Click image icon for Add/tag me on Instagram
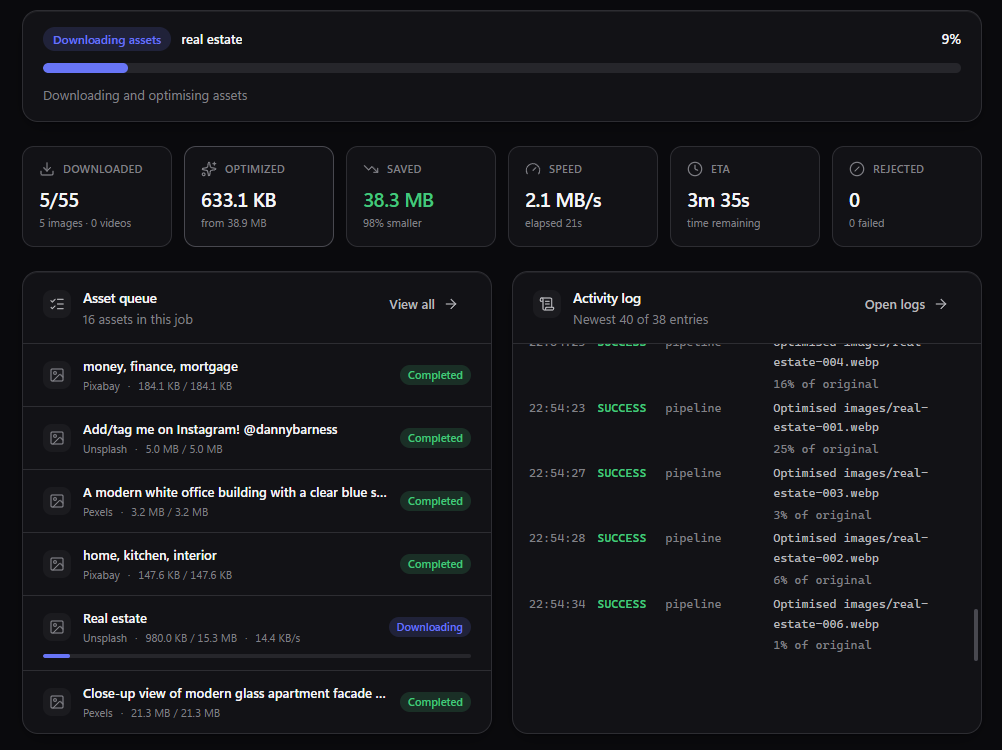 (57, 438)
